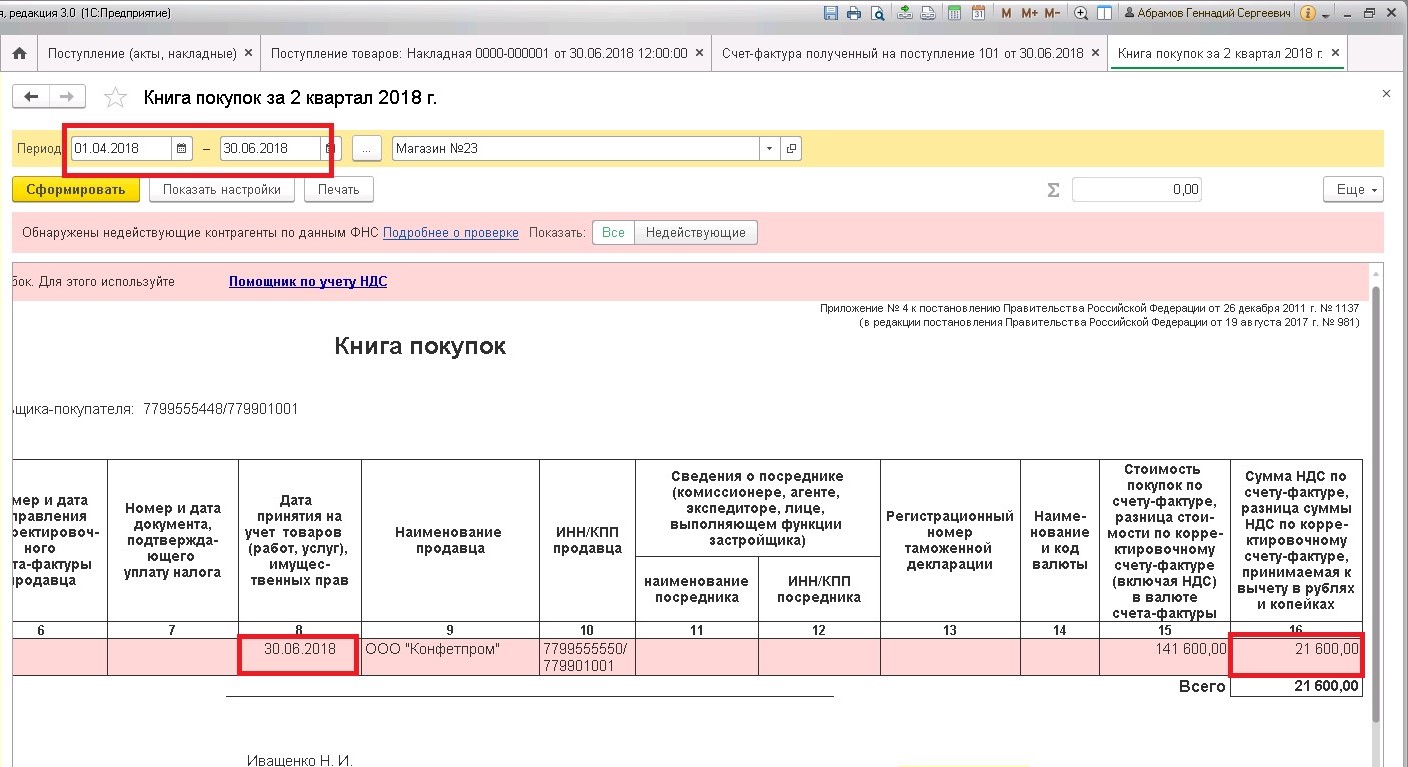This screenshot has width=1408, height=767.
Task: Click the period selection ellipsis button
Action: click(367, 148)
